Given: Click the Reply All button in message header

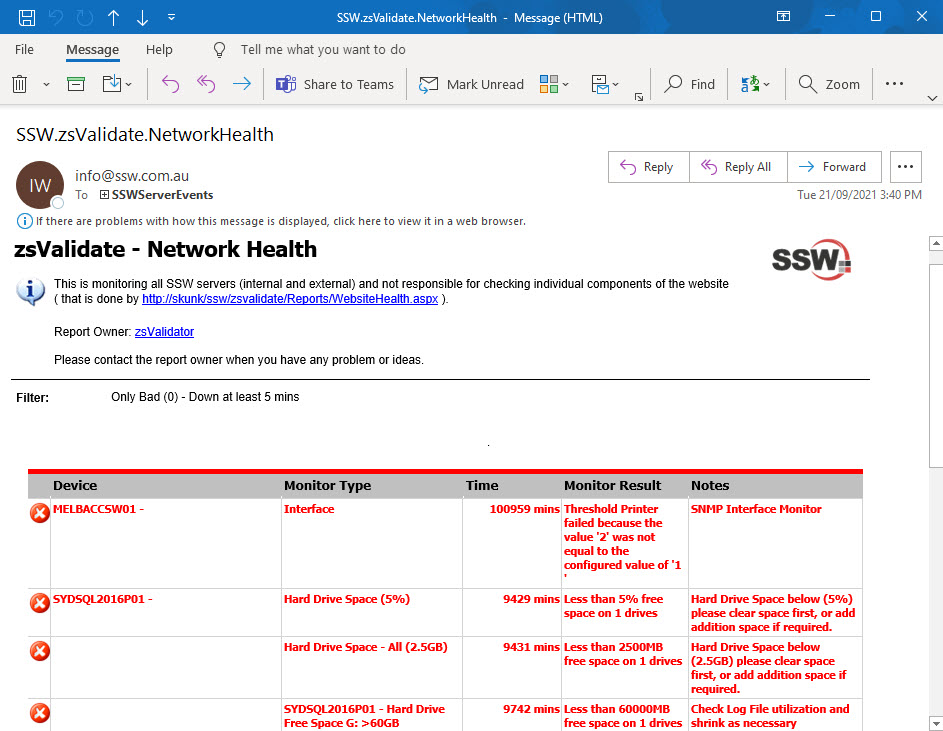Looking at the screenshot, I should 737,167.
